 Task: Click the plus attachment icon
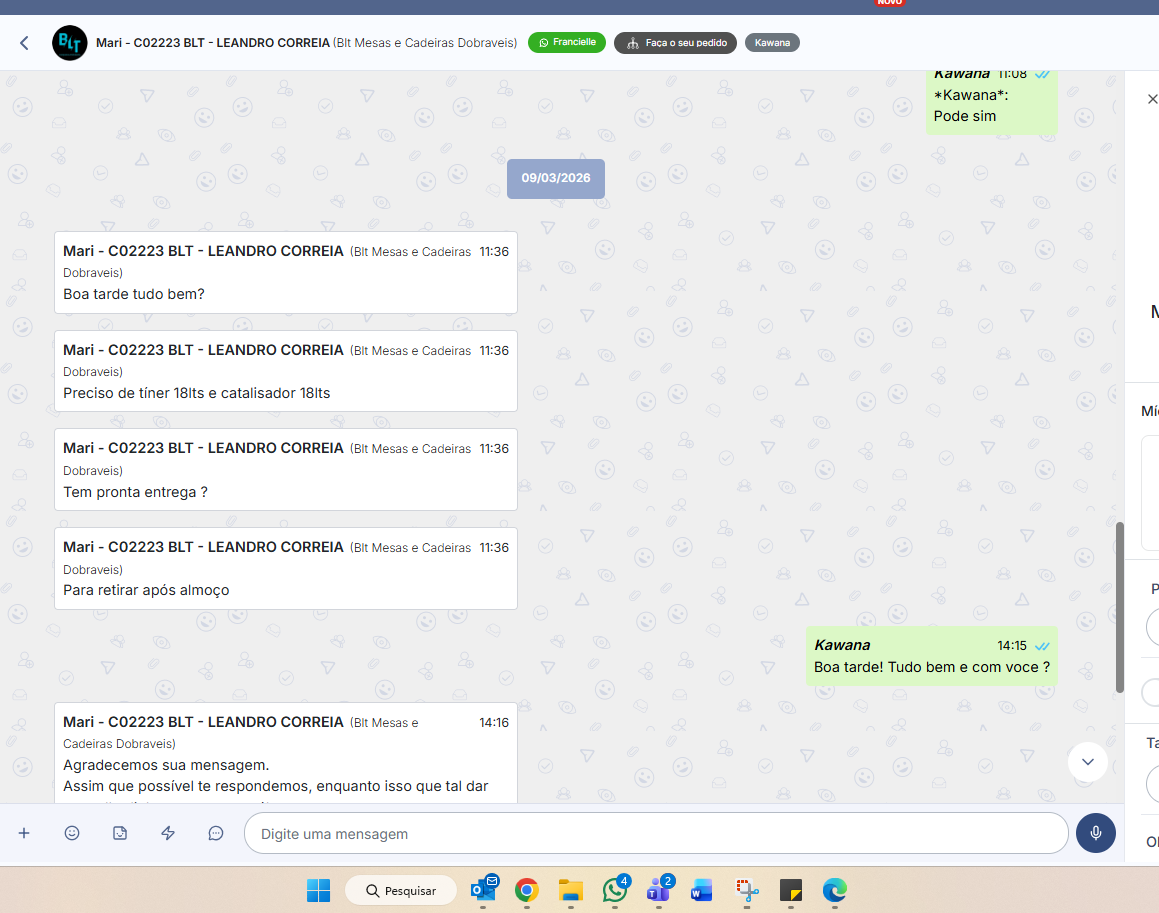[24, 833]
